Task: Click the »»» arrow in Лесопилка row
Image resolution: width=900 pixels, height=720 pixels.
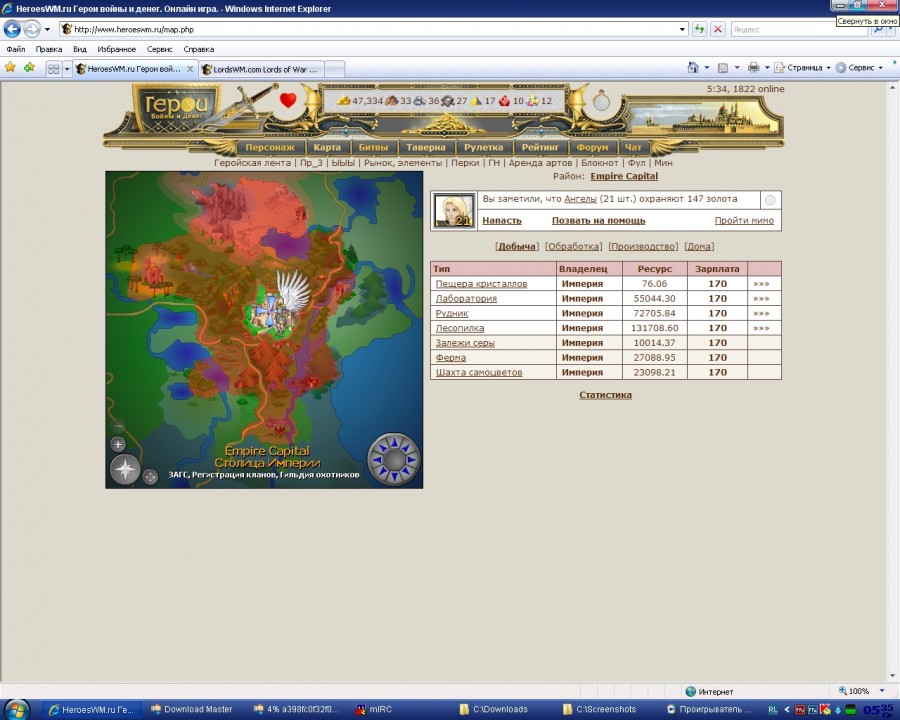Action: pyautogui.click(x=761, y=328)
